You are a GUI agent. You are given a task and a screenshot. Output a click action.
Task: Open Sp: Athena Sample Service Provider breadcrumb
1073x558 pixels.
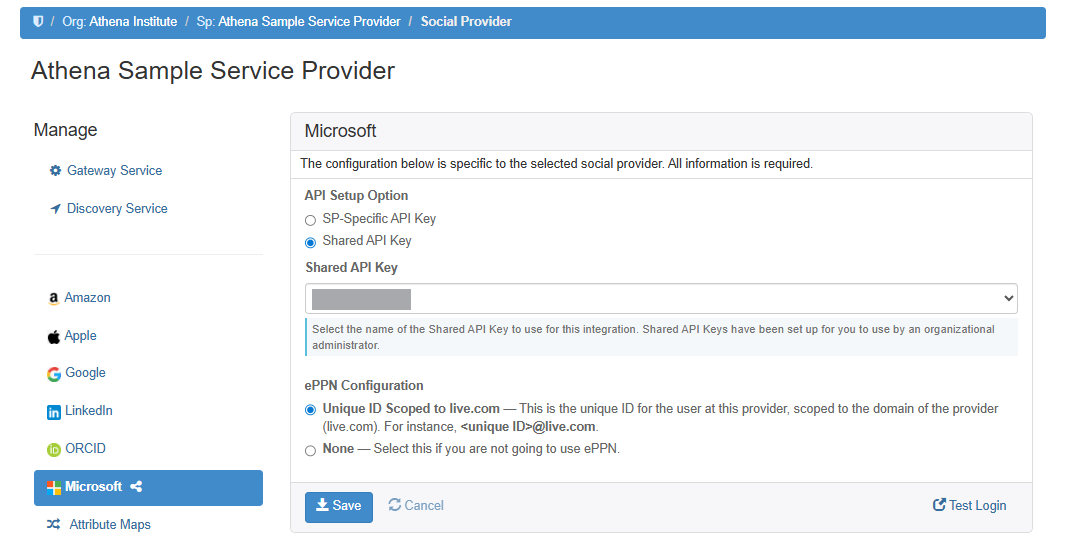click(x=298, y=21)
